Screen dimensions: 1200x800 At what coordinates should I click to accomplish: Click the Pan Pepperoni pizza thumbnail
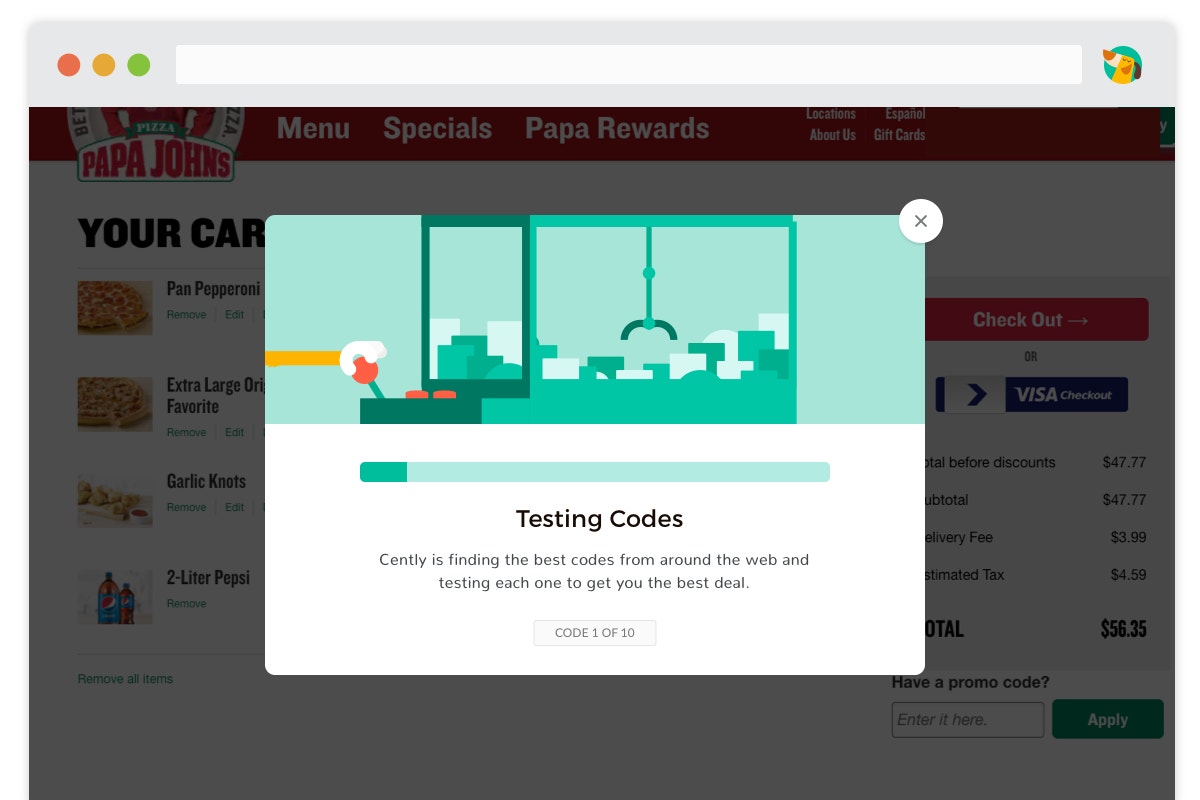click(115, 308)
